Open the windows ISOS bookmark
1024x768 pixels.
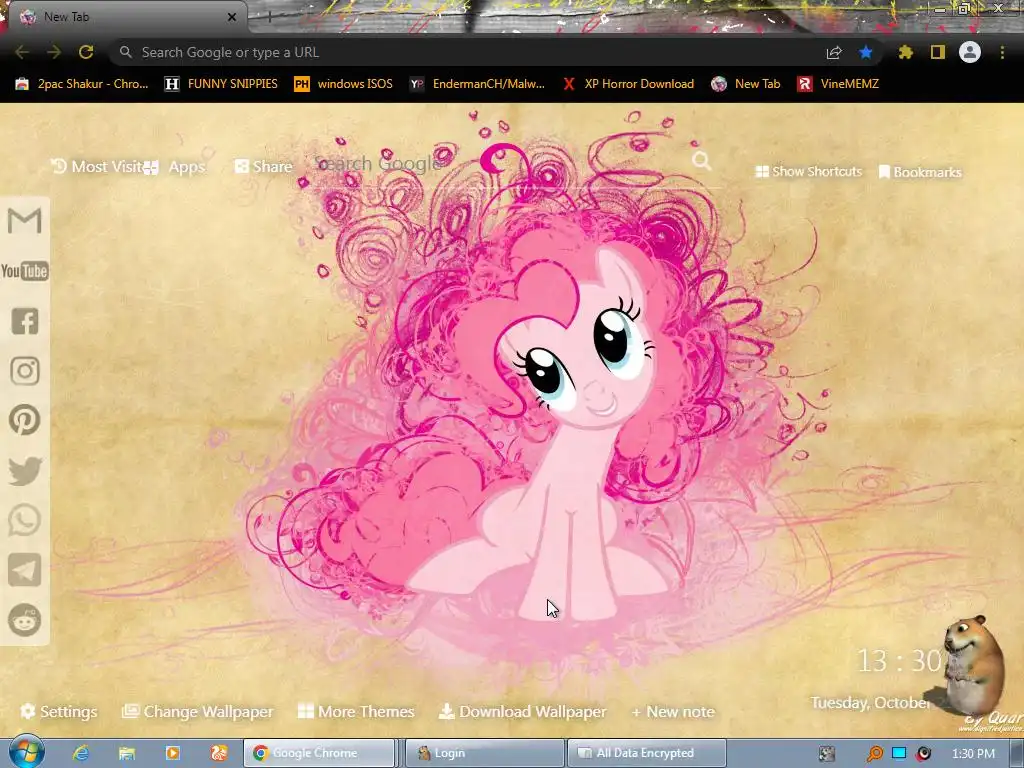pyautogui.click(x=344, y=84)
